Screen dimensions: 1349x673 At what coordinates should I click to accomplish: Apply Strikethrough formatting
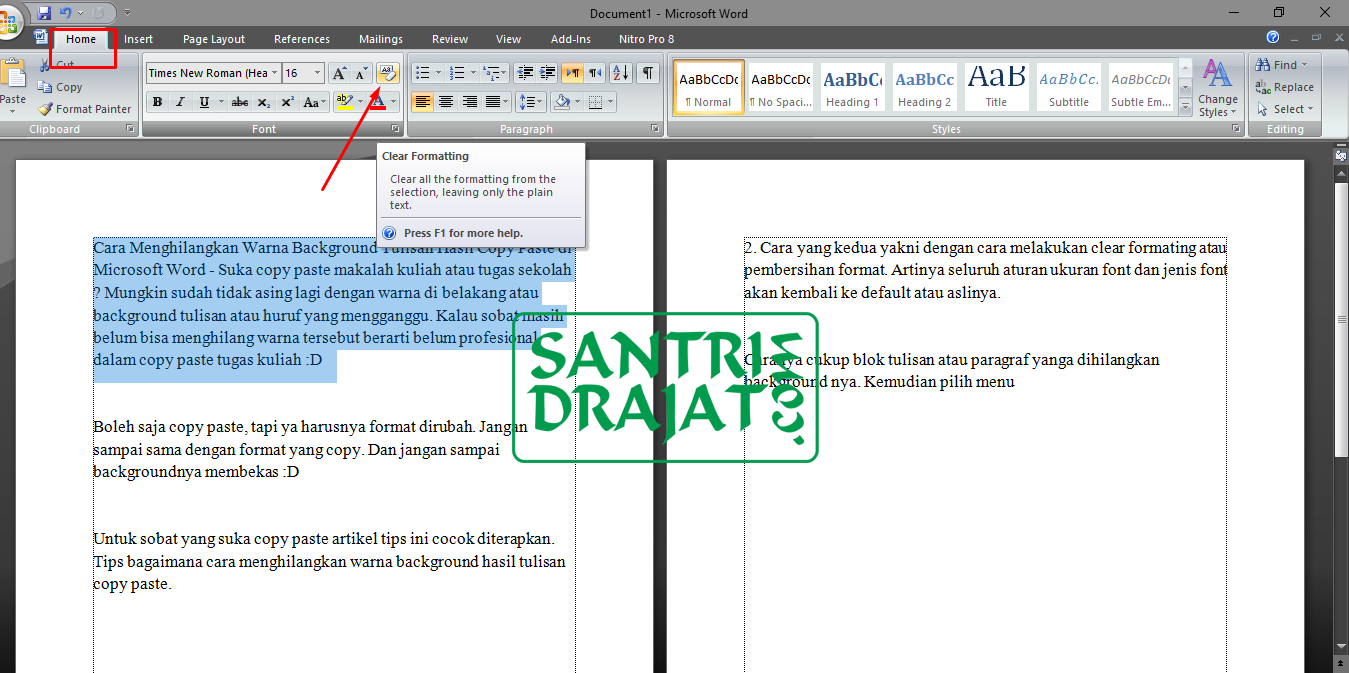pos(239,102)
